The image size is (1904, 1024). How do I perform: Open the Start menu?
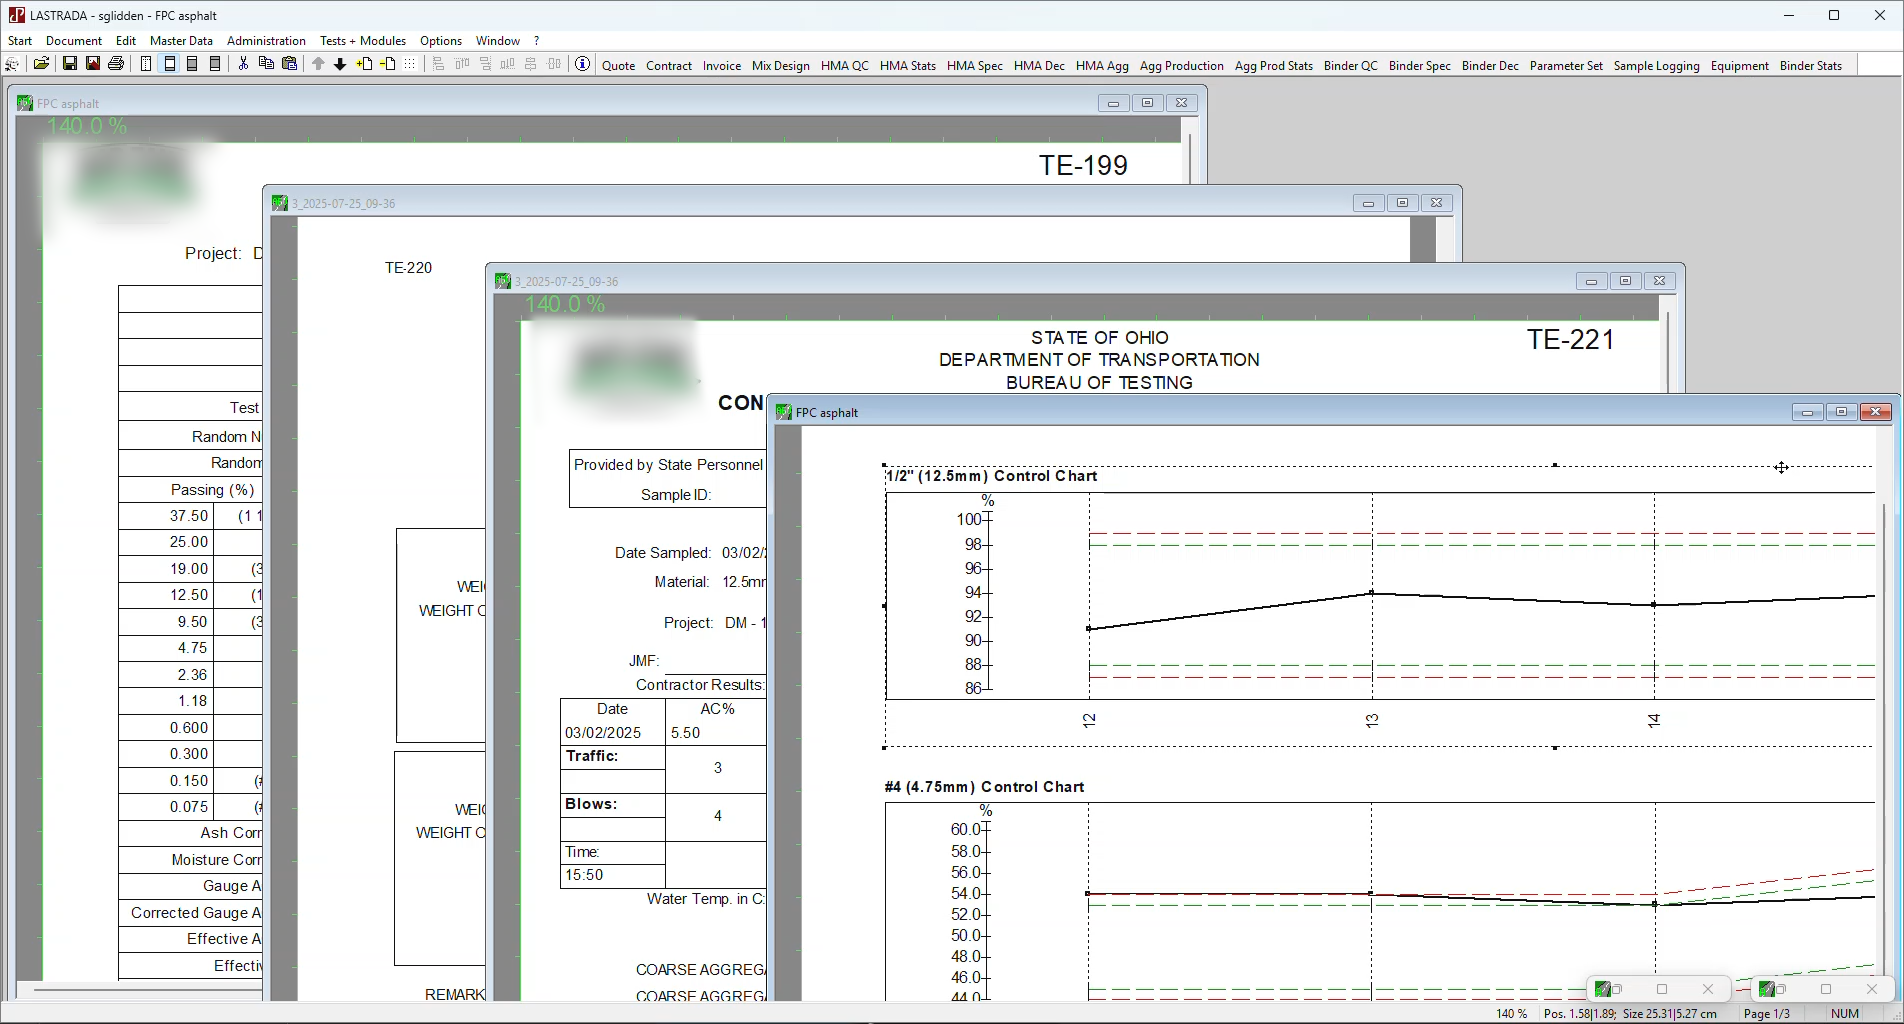coord(20,41)
